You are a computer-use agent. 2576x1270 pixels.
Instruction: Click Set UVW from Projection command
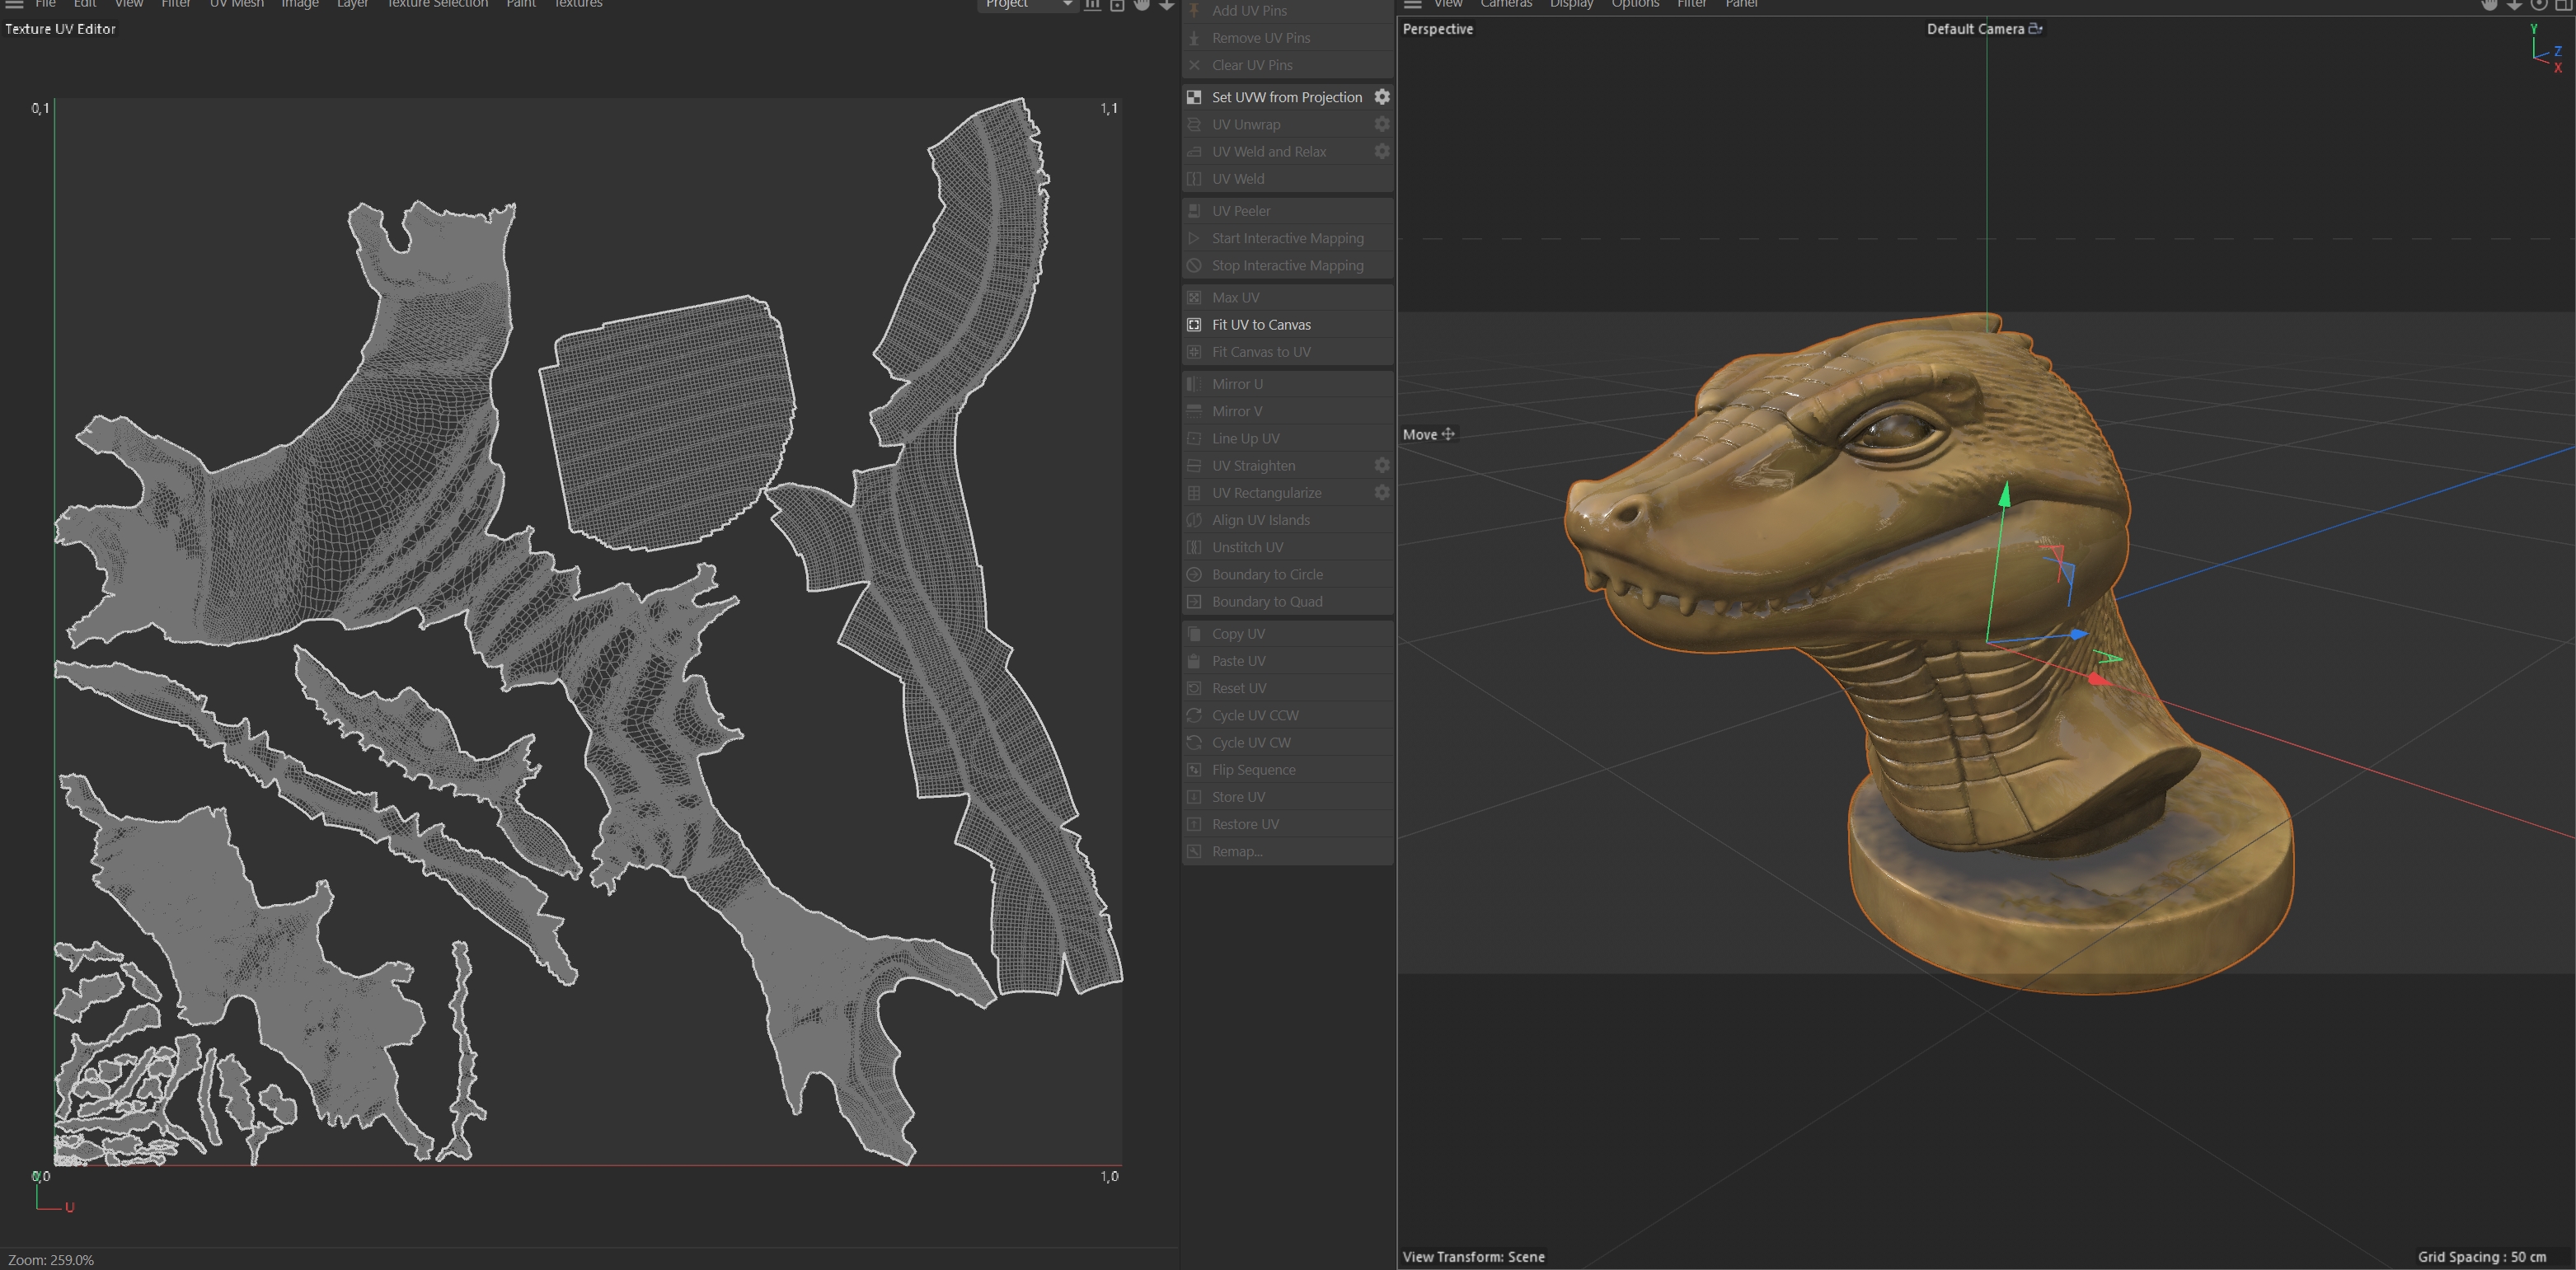1286,97
